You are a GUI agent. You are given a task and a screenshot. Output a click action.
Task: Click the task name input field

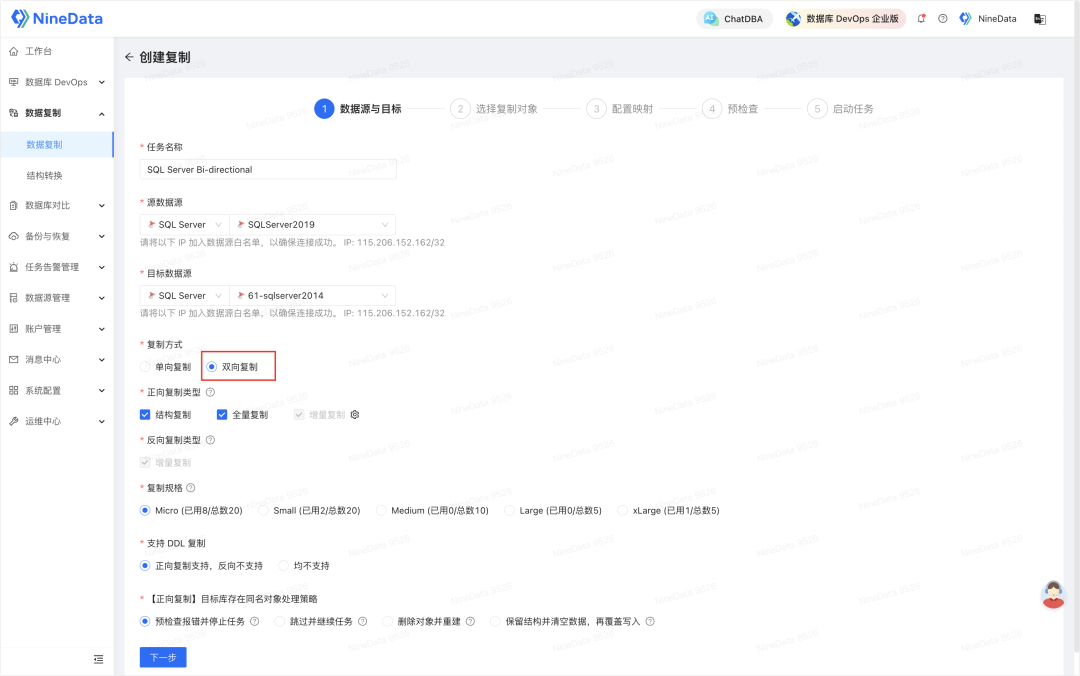(x=268, y=170)
